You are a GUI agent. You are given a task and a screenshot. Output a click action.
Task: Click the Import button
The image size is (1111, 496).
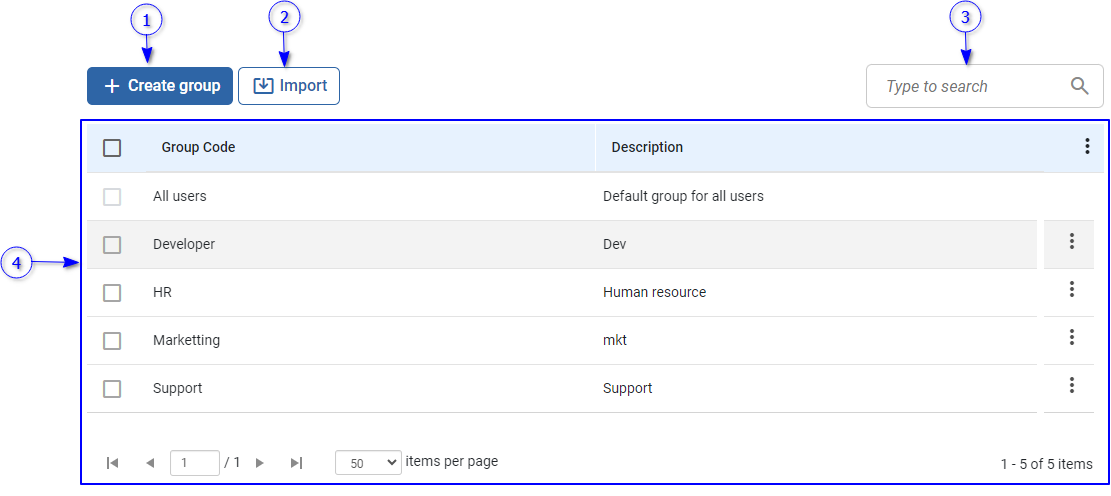pyautogui.click(x=289, y=86)
